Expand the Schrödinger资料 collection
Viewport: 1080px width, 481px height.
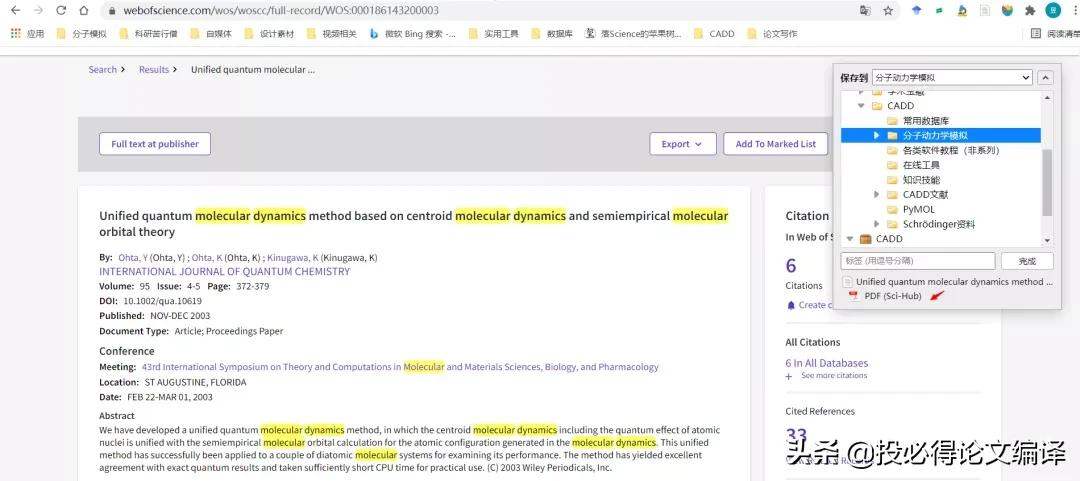point(877,225)
